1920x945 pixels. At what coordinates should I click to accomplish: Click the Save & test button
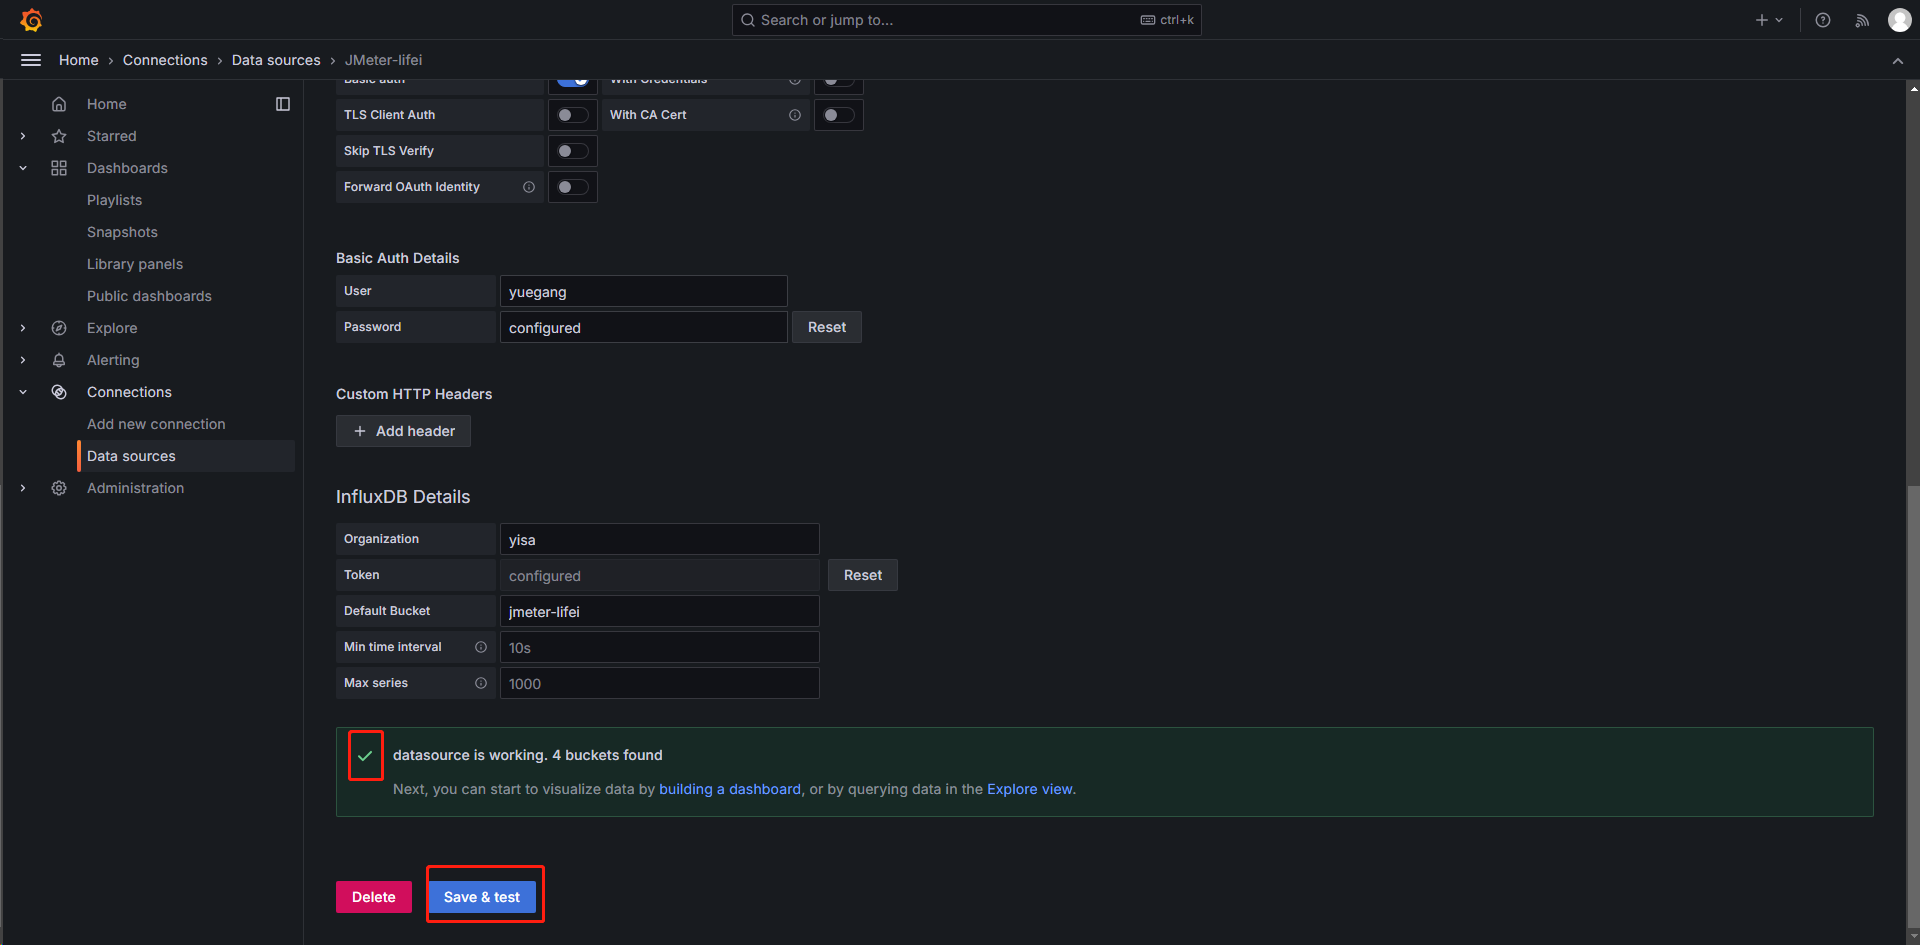click(482, 897)
